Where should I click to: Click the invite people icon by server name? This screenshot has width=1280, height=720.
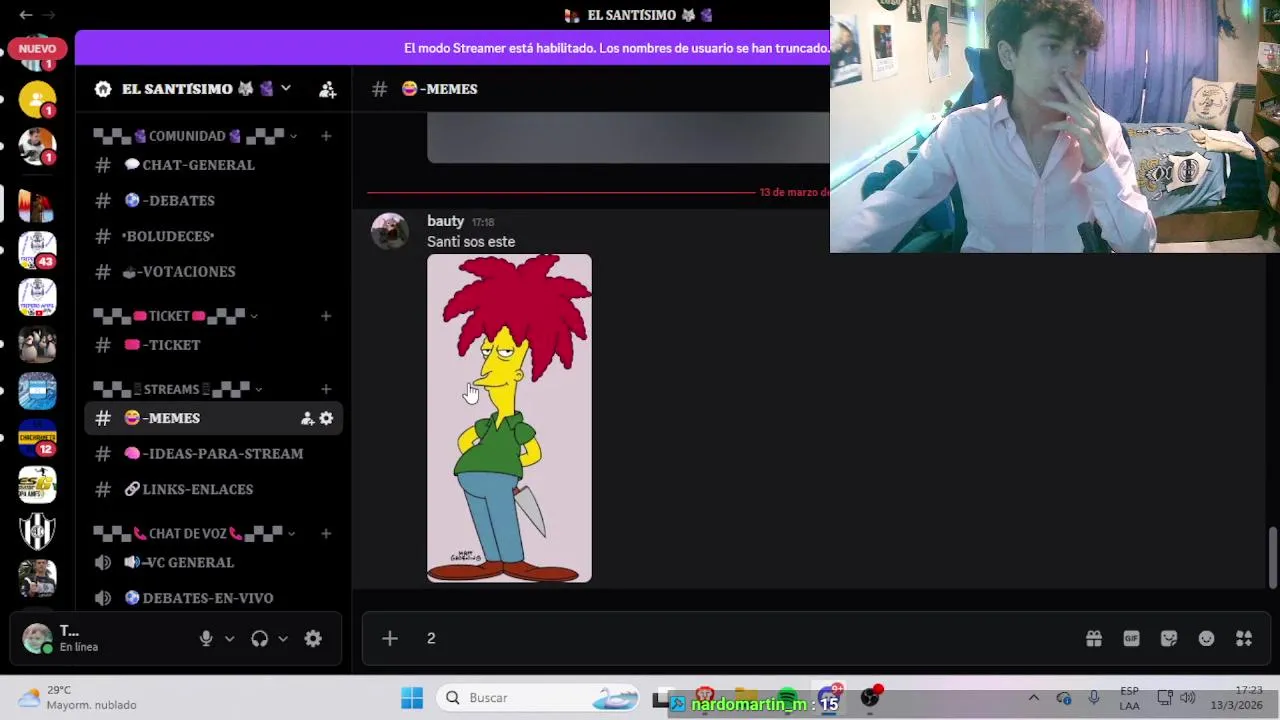pos(327,89)
